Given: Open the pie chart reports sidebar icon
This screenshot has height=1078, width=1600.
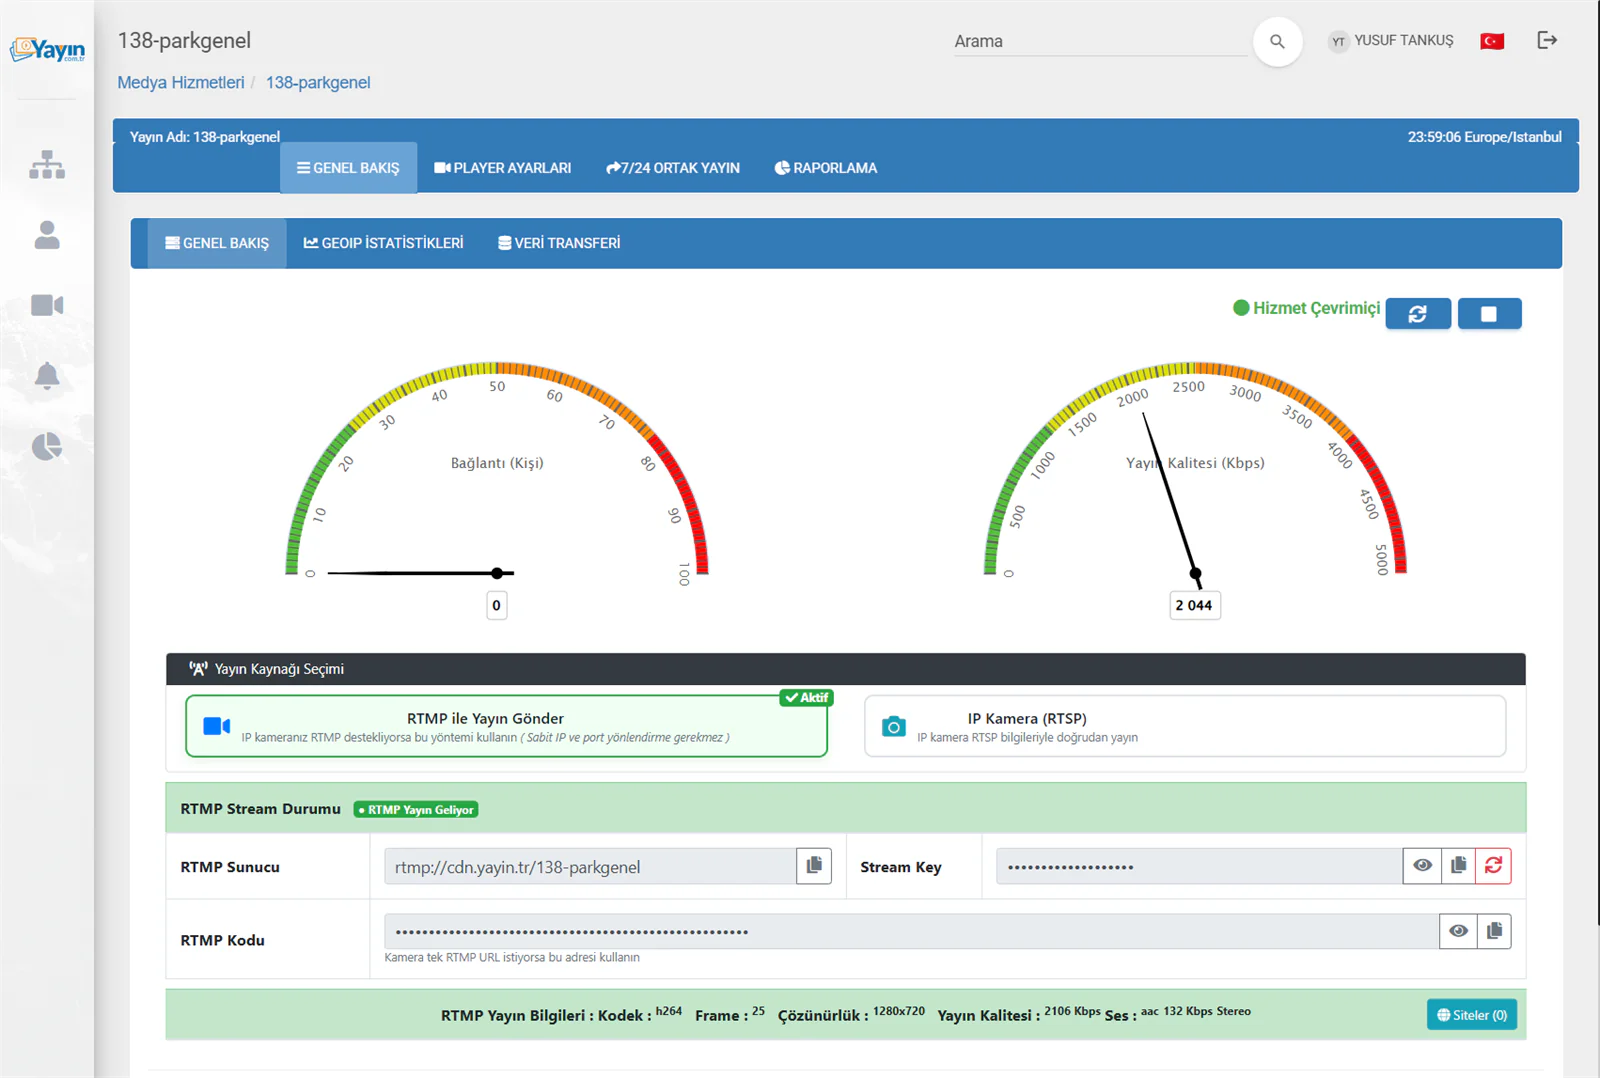Looking at the screenshot, I should click(47, 446).
